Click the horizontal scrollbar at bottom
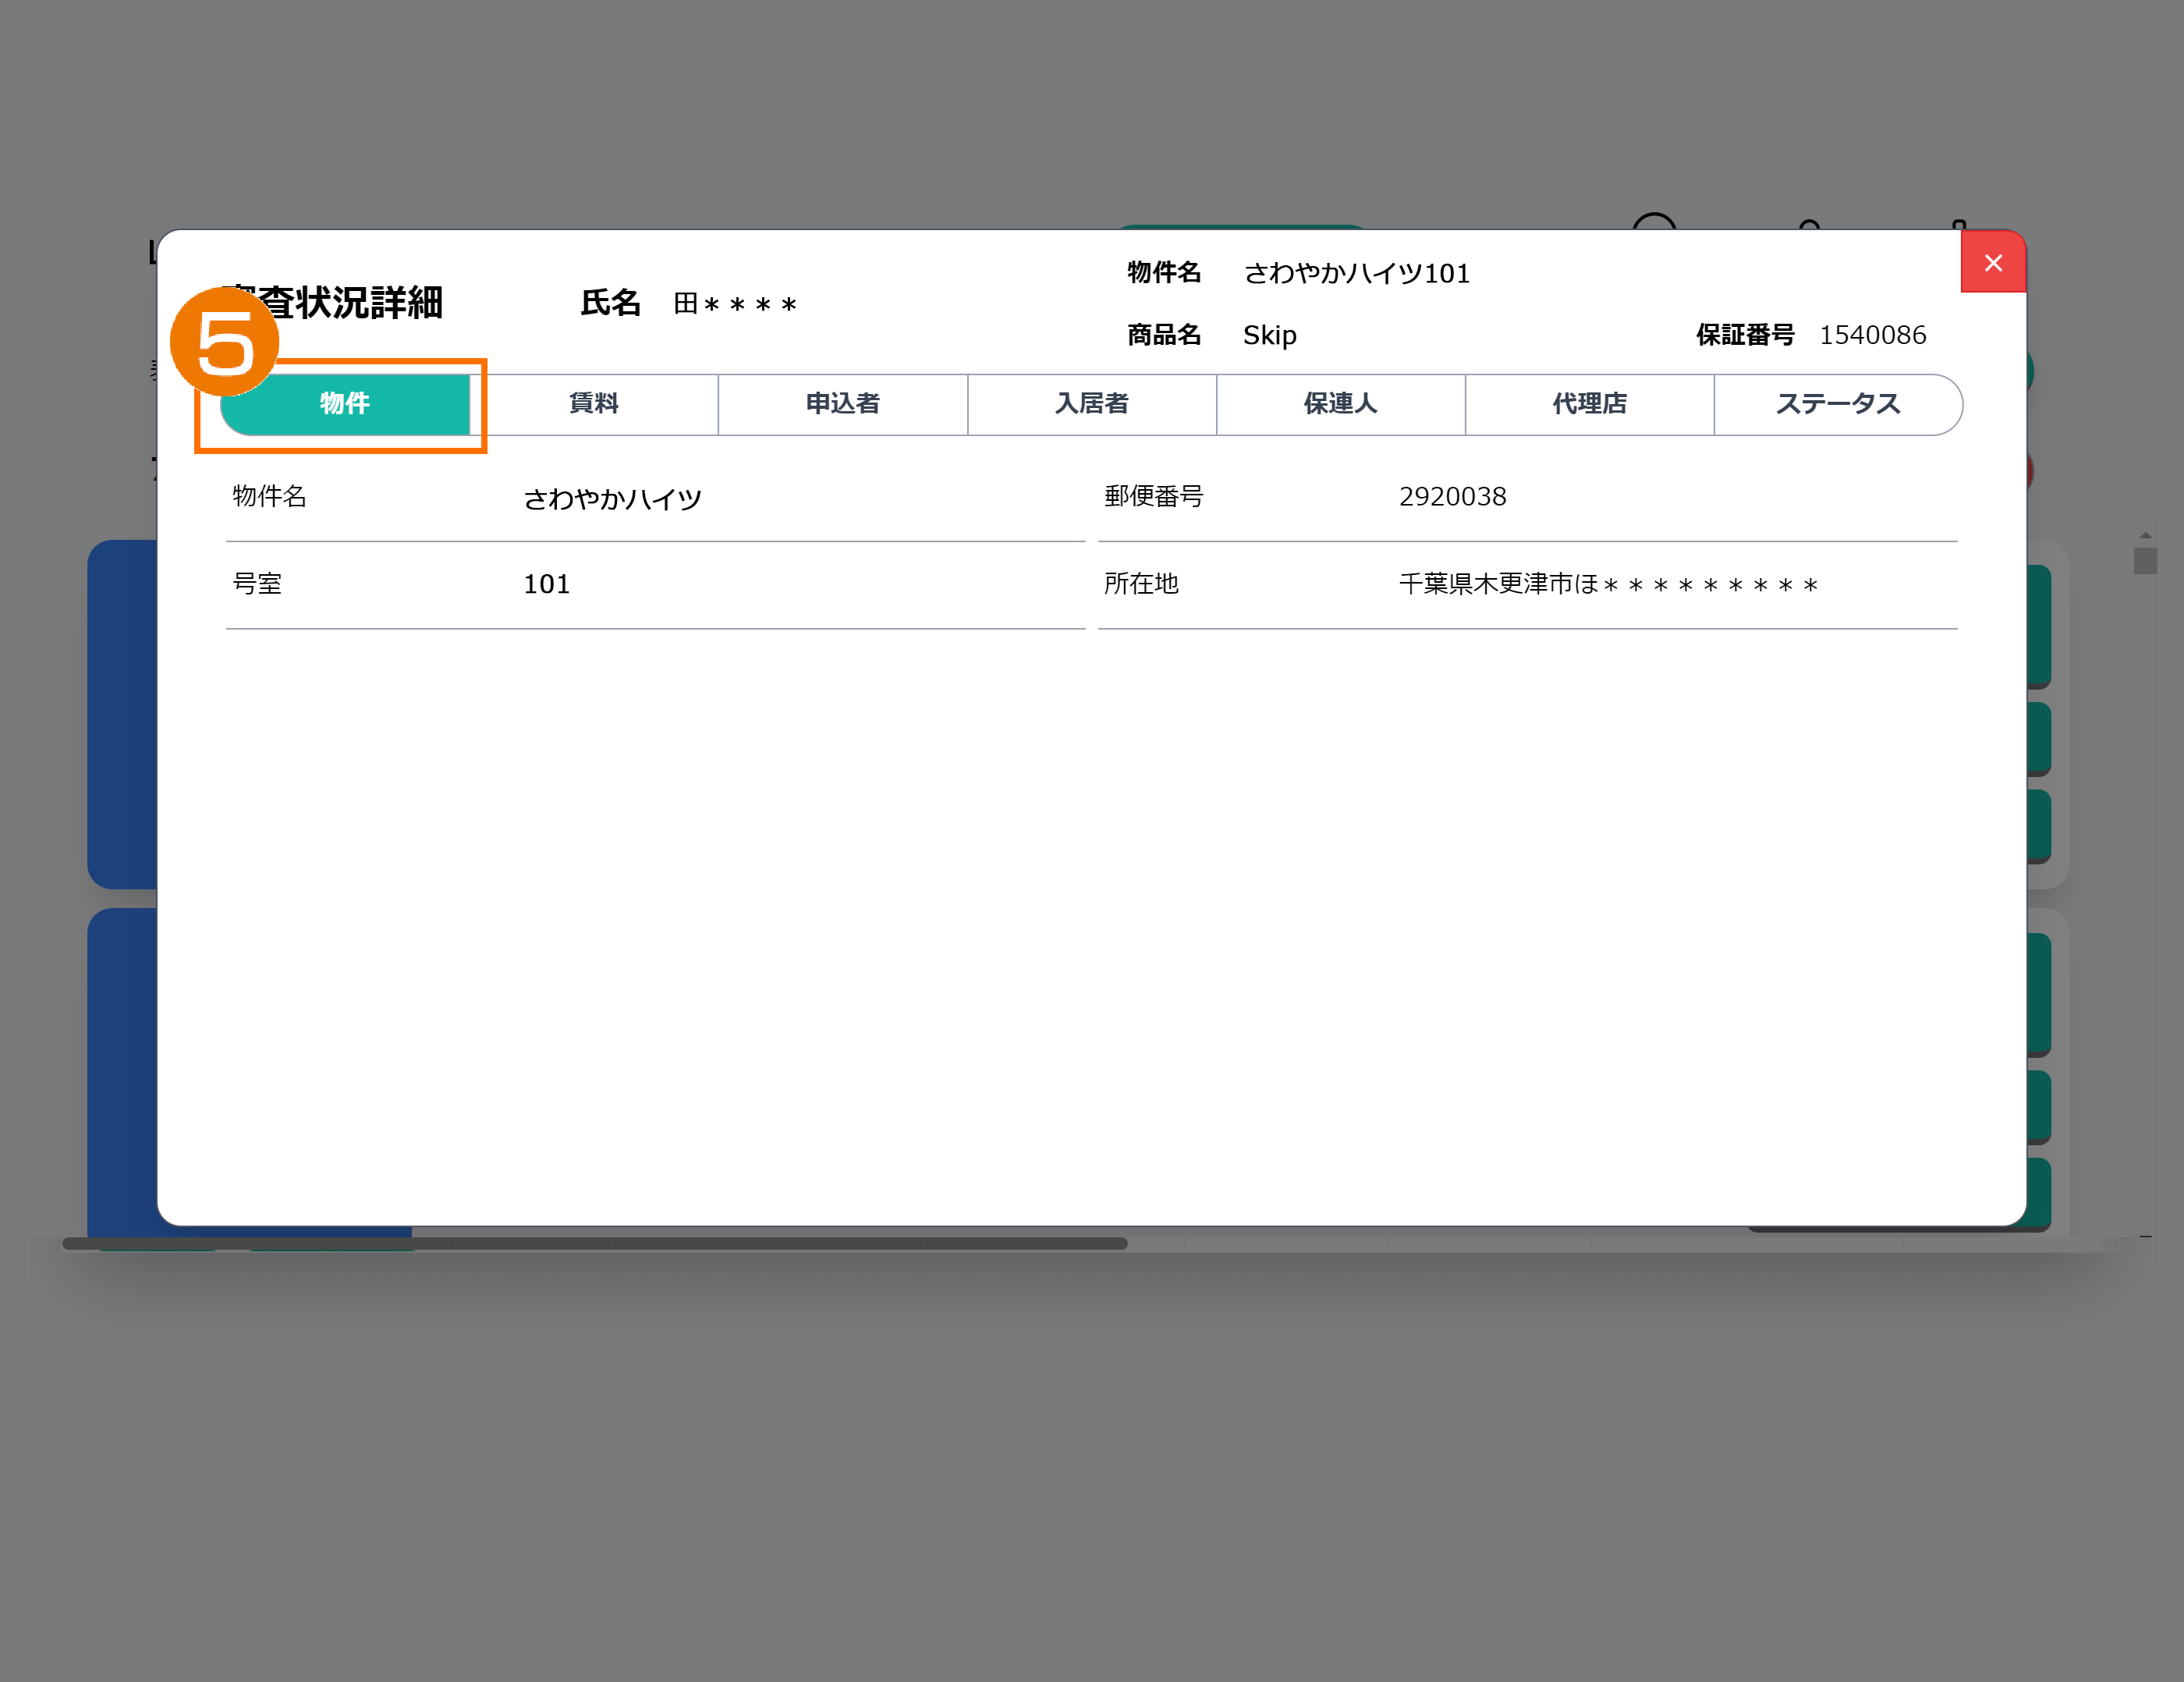 [594, 1244]
